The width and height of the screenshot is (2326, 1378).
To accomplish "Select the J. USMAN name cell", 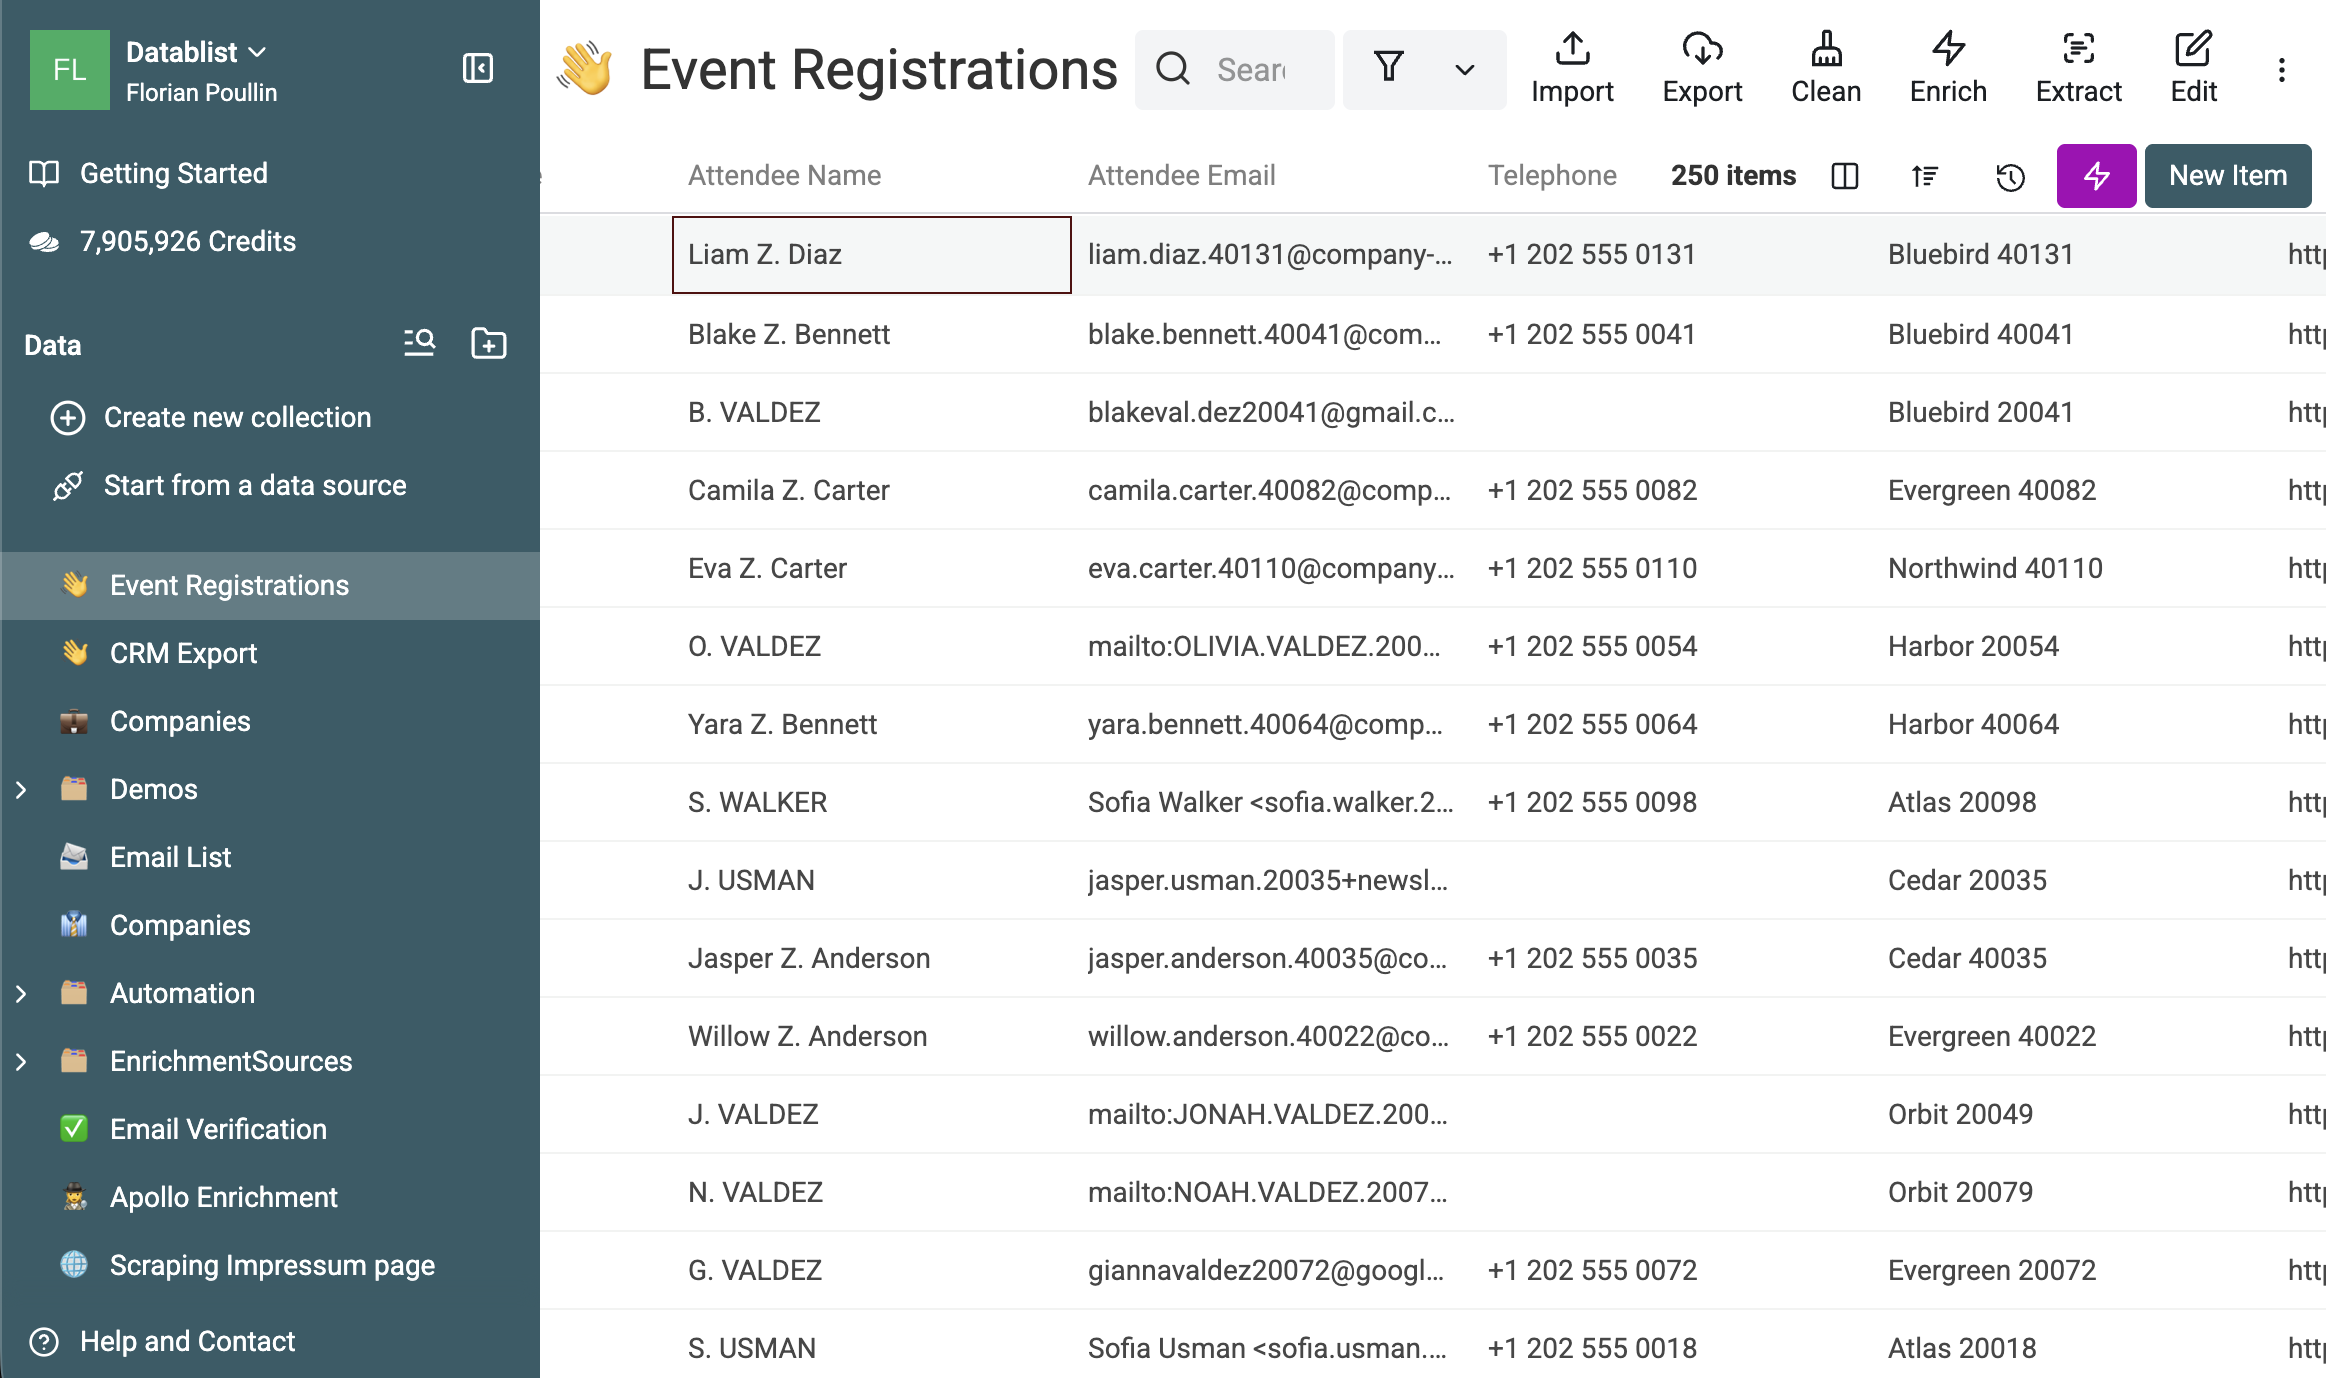I will 872,880.
